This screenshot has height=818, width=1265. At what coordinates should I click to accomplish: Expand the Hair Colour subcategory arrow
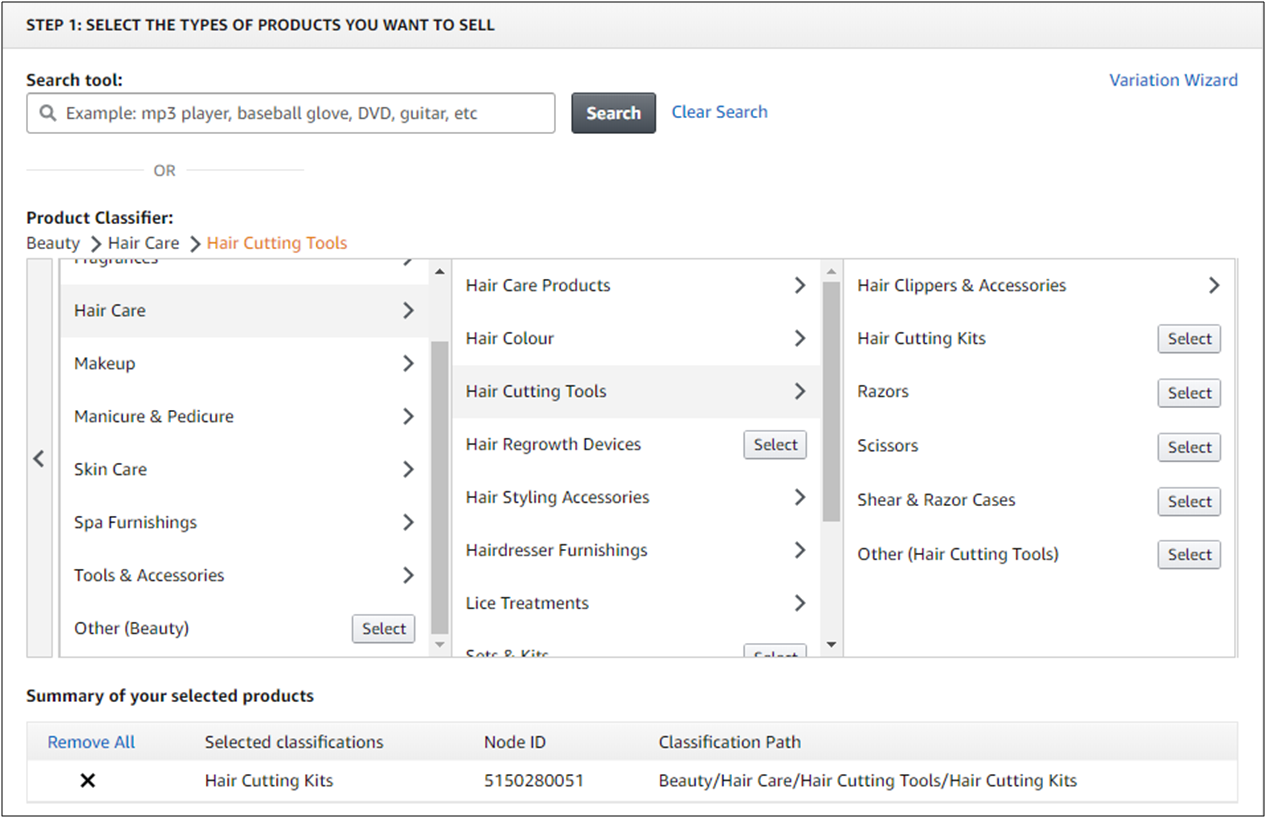(x=799, y=339)
